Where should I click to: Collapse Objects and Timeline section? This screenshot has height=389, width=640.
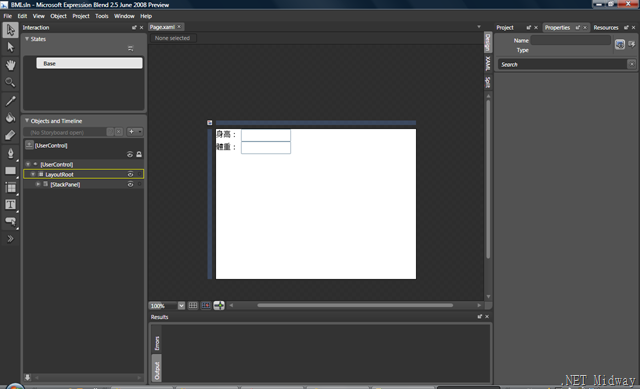point(27,121)
